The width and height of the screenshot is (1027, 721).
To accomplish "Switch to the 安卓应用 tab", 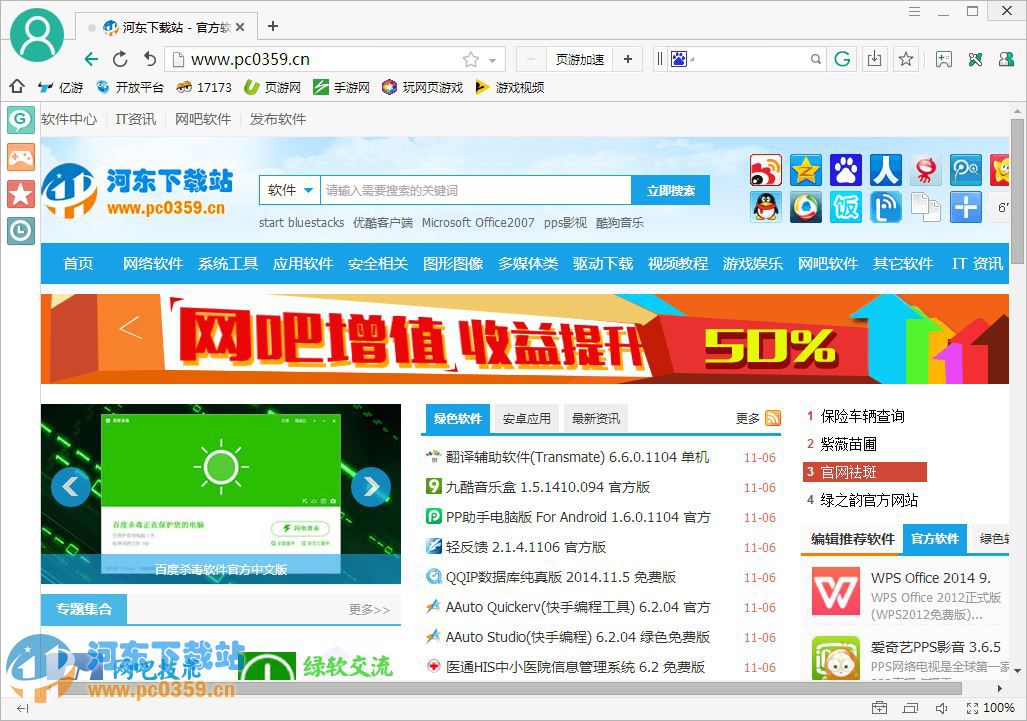I will [527, 418].
